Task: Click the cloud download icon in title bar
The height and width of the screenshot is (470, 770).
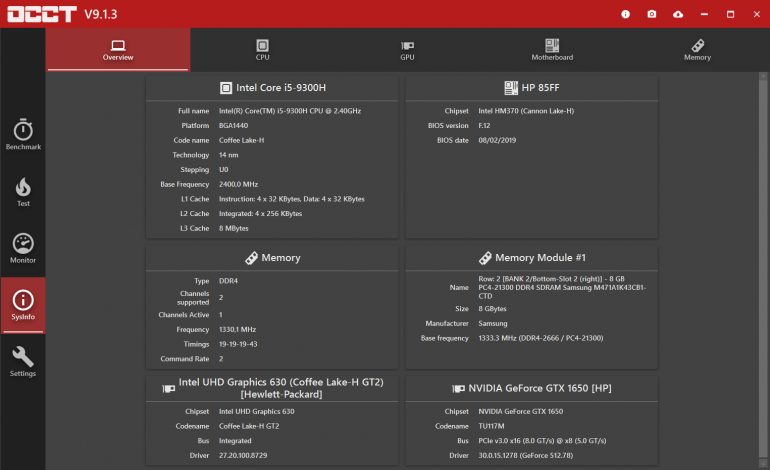Action: click(x=678, y=14)
